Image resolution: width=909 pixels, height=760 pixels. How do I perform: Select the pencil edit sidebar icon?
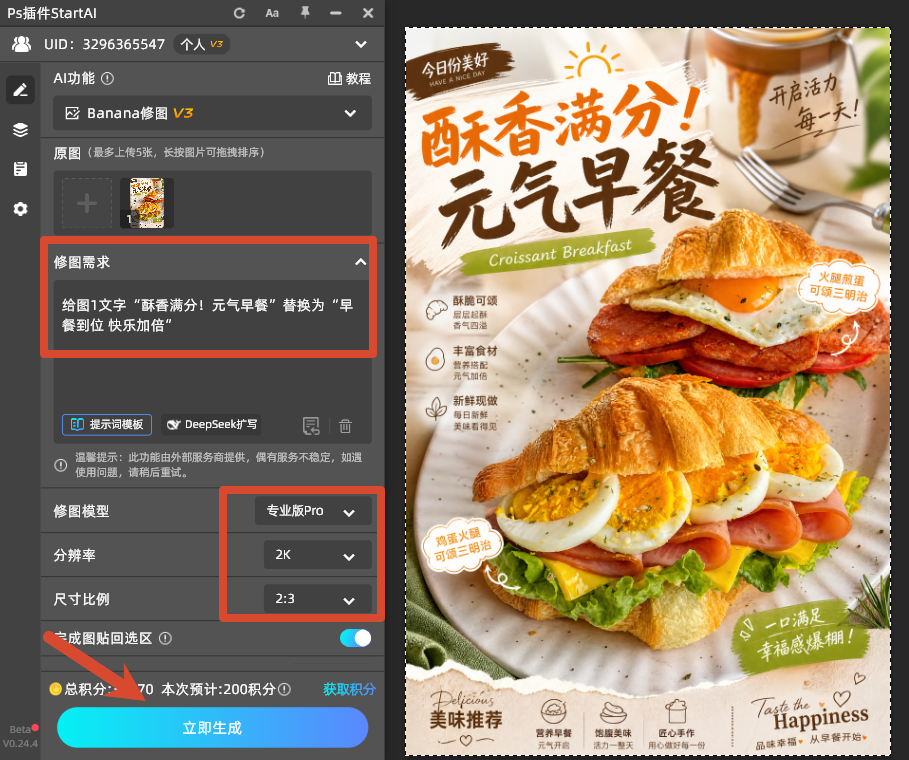tap(20, 90)
